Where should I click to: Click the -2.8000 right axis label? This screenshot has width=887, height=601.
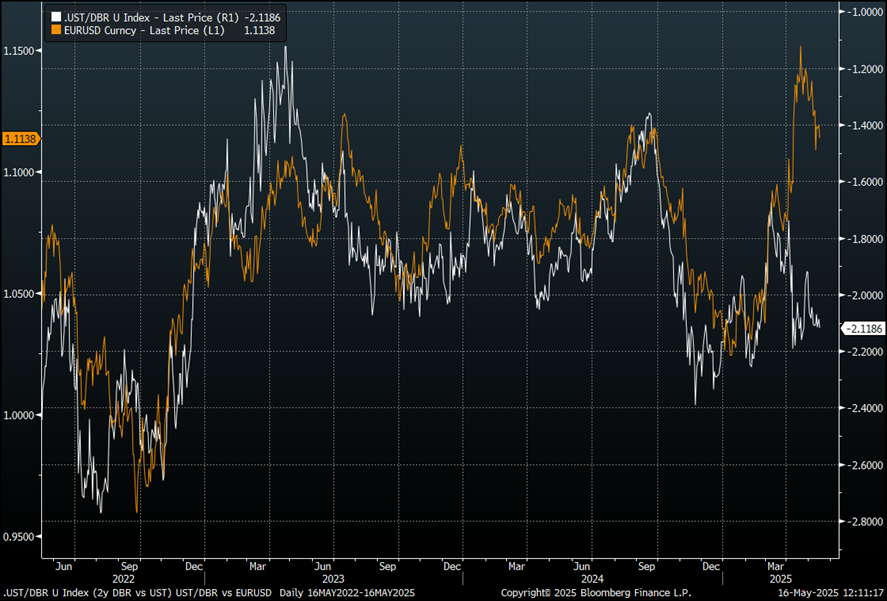[864, 522]
